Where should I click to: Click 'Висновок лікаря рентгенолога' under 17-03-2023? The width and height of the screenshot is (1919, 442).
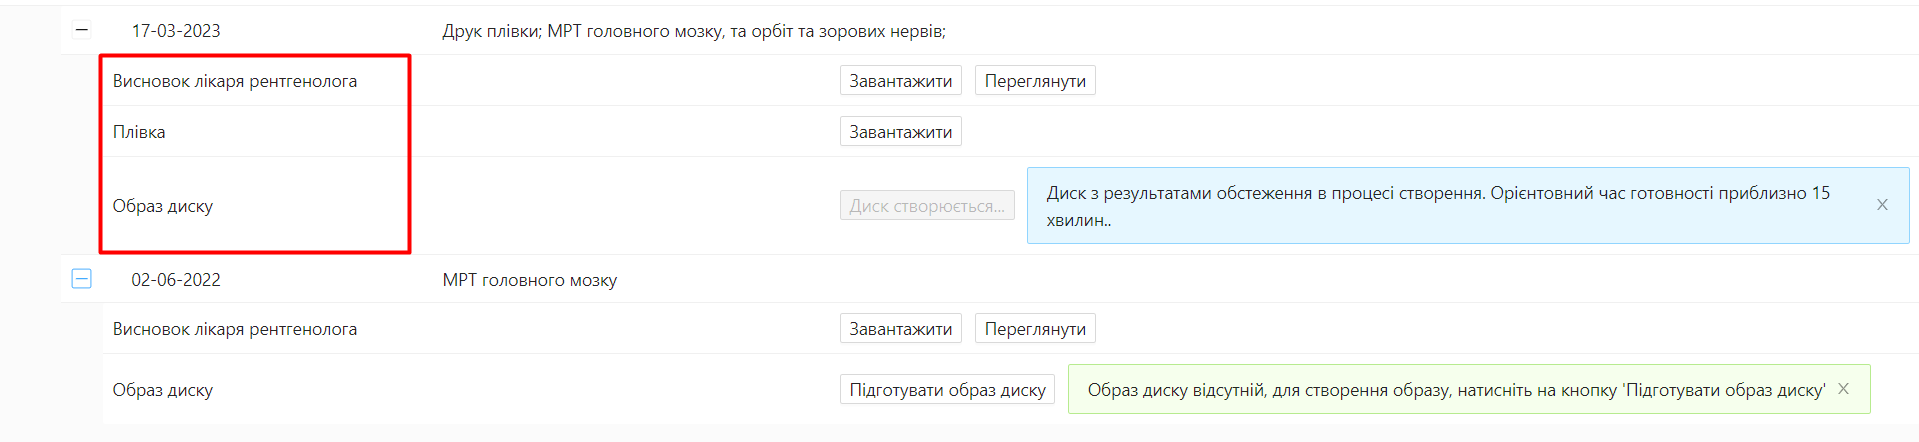pyautogui.click(x=235, y=81)
